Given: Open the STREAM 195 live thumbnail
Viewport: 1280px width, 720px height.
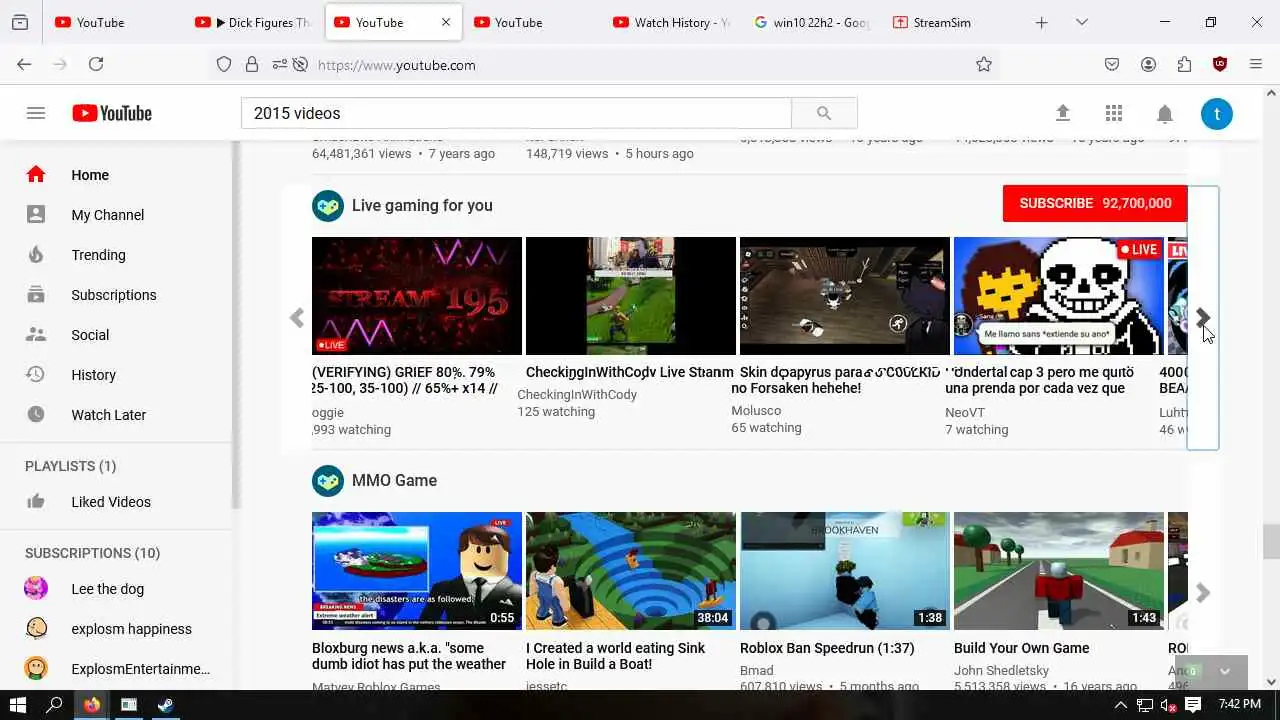Looking at the screenshot, I should (x=417, y=296).
